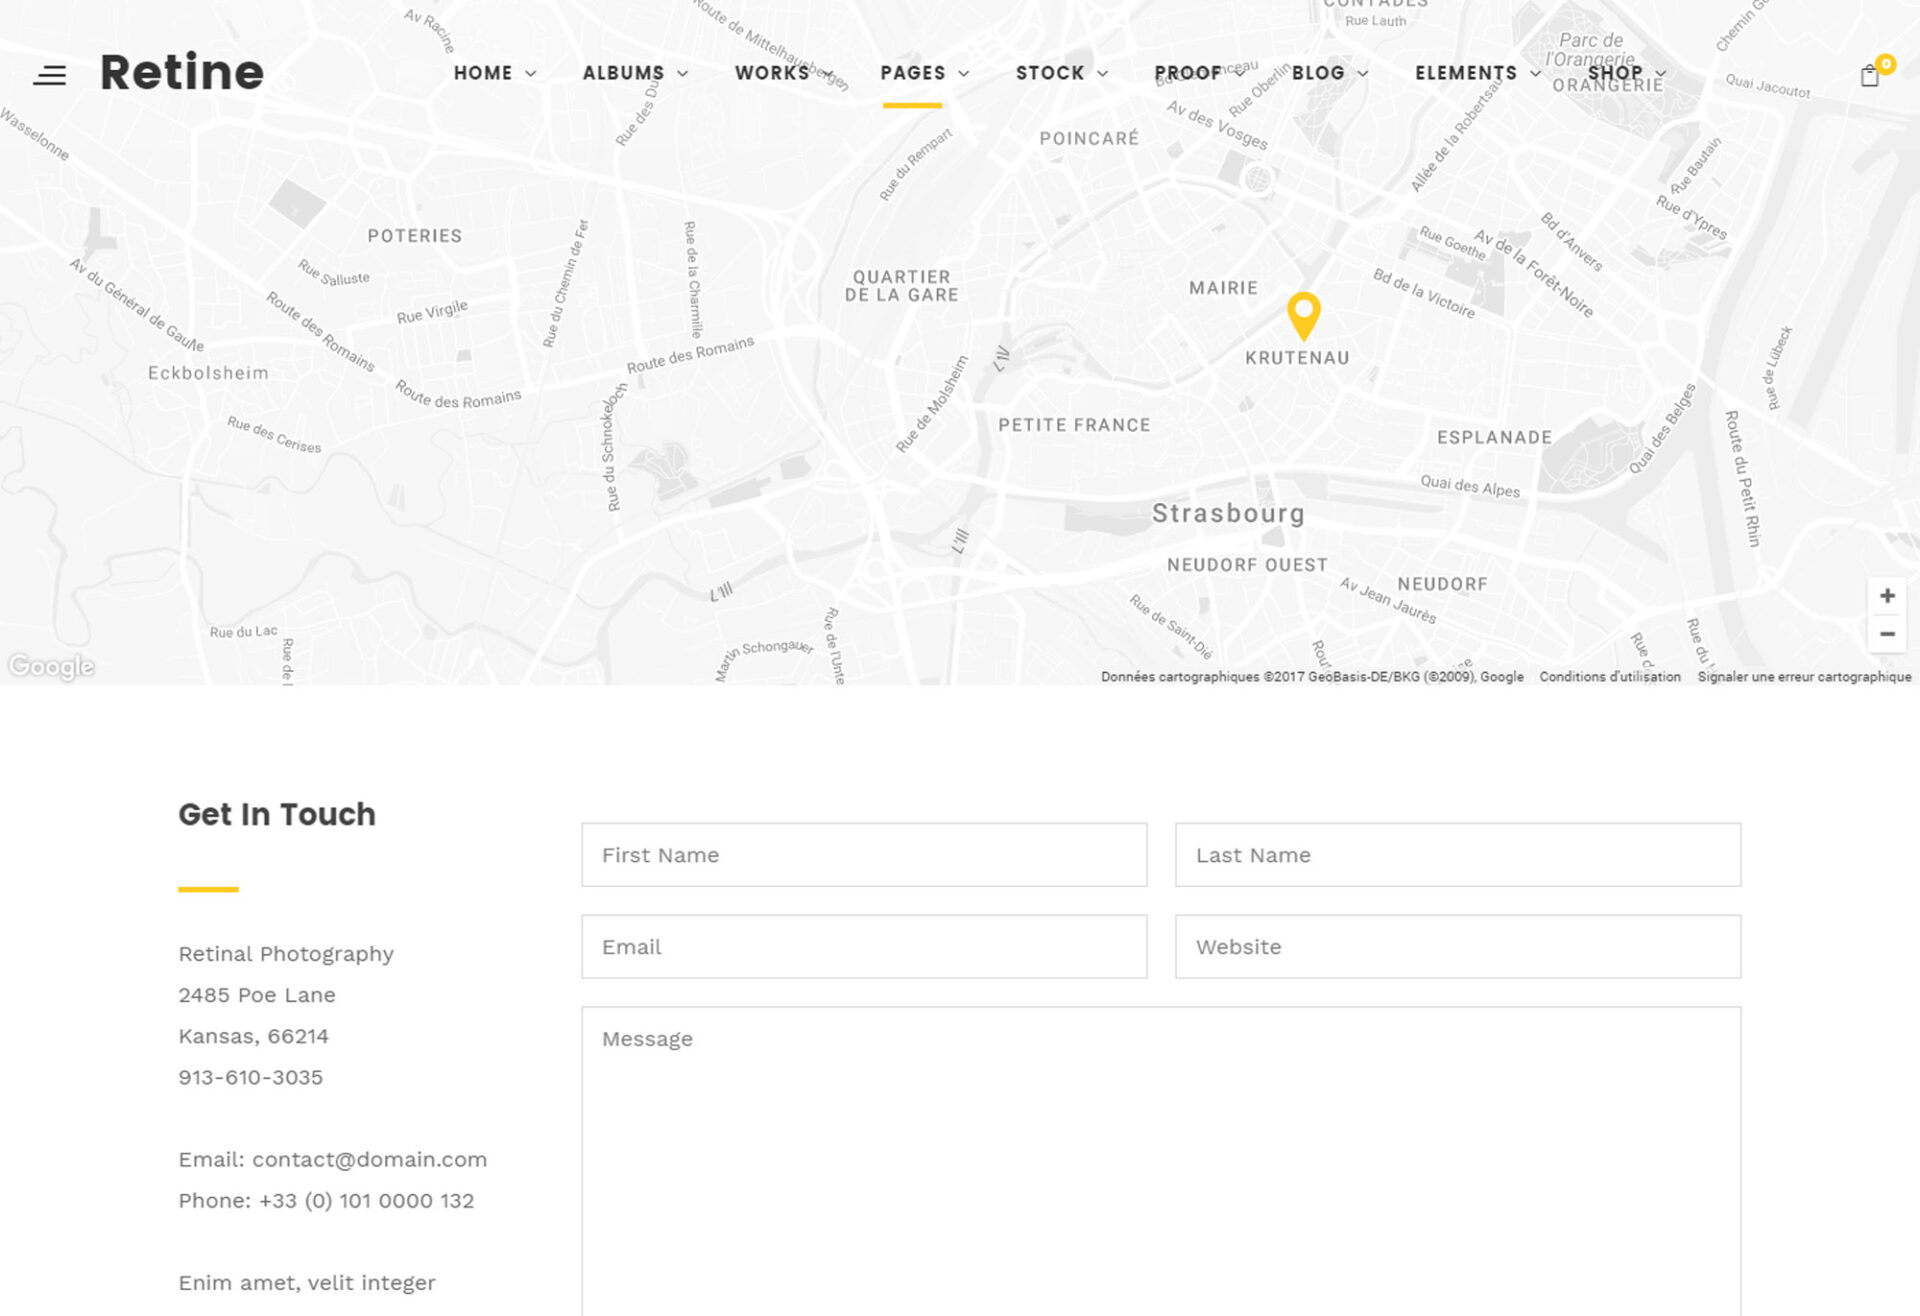Zoom out the map with minus button
Screen dimensions: 1920x1316
click(1887, 634)
